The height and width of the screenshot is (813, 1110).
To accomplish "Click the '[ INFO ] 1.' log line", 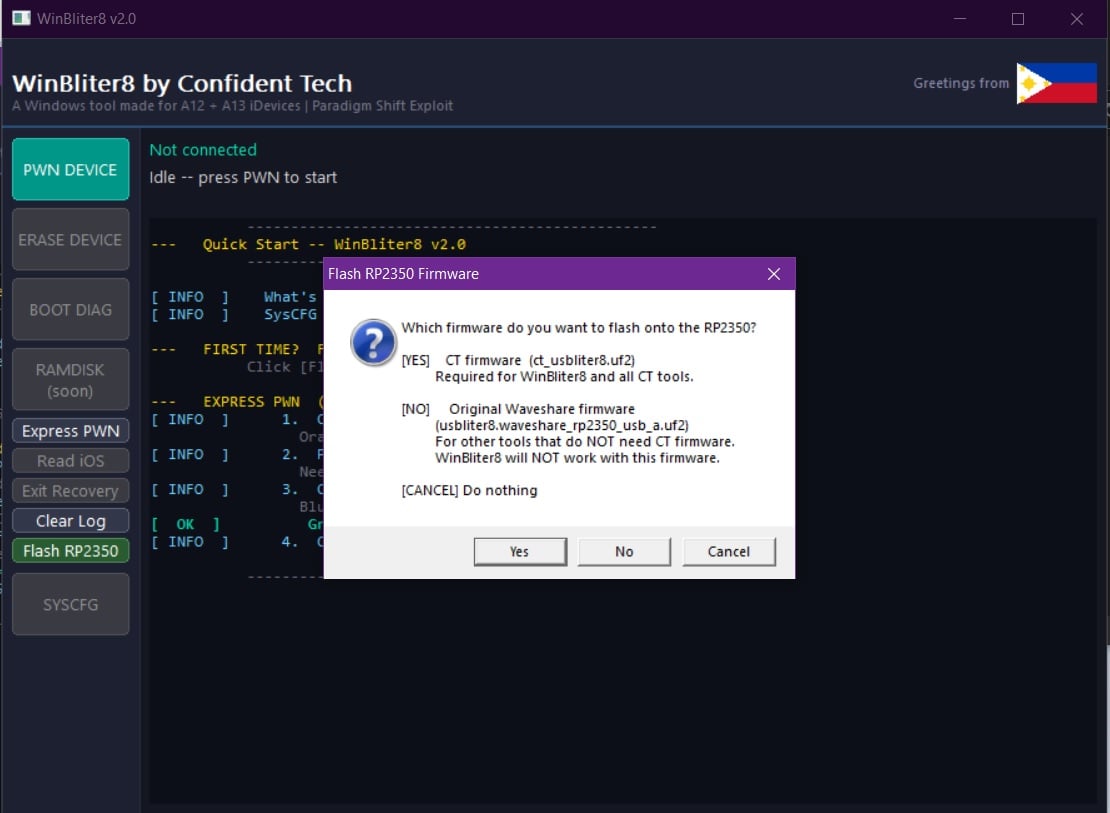I will (x=236, y=419).
